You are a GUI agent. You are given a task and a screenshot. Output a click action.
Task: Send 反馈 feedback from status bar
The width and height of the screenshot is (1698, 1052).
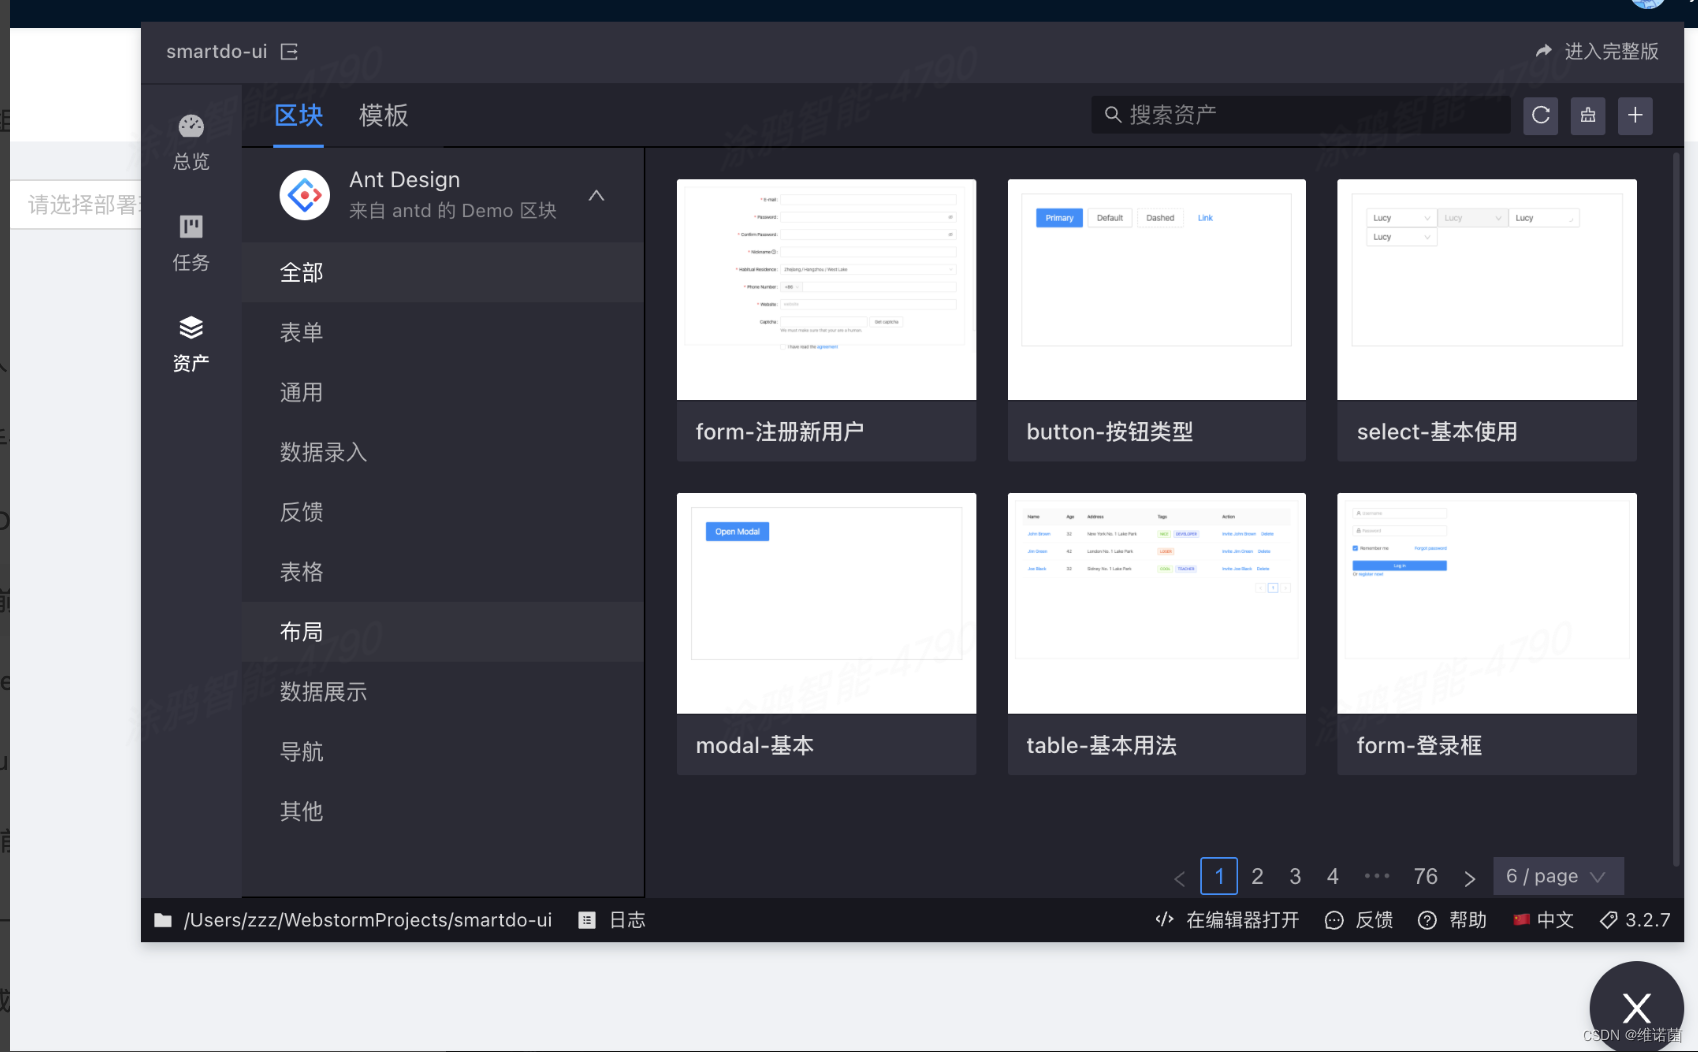coord(1358,919)
